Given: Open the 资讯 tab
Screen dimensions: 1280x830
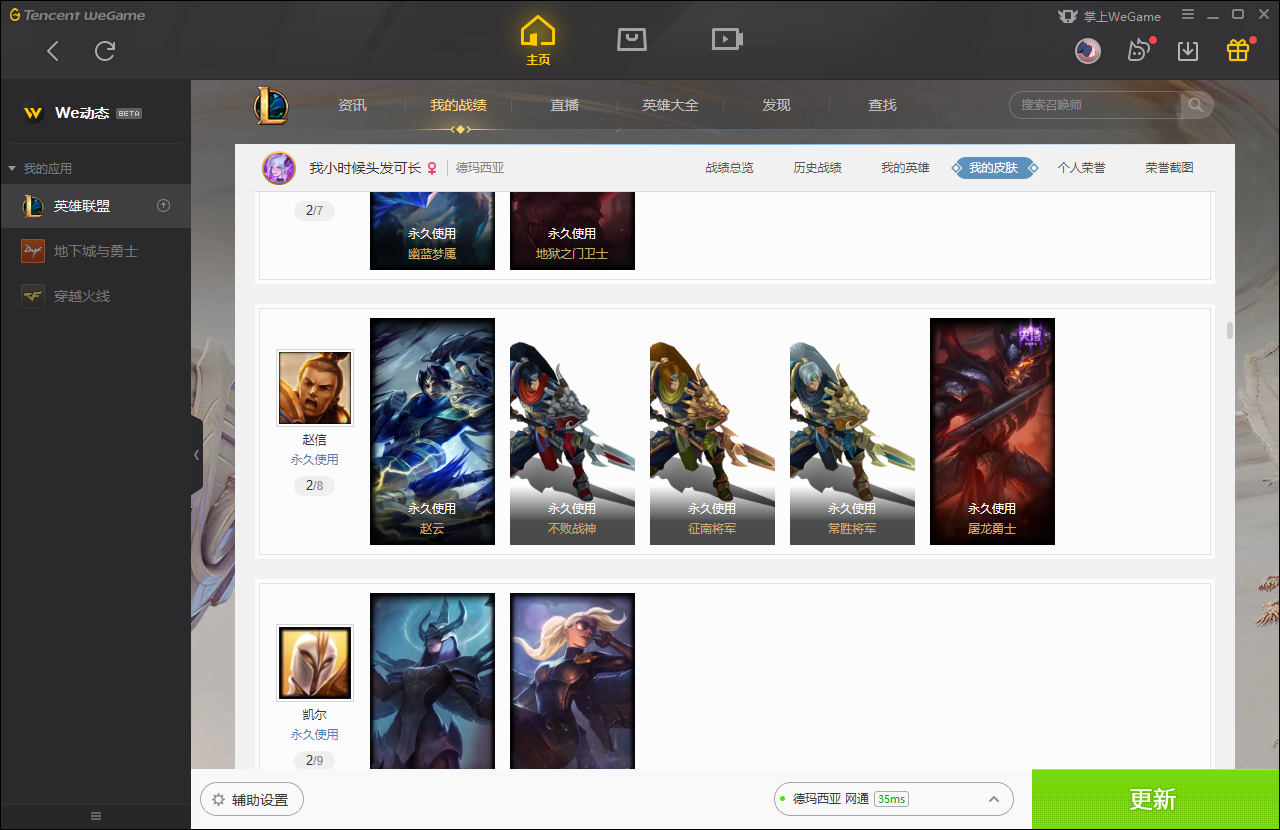Looking at the screenshot, I should [x=352, y=105].
